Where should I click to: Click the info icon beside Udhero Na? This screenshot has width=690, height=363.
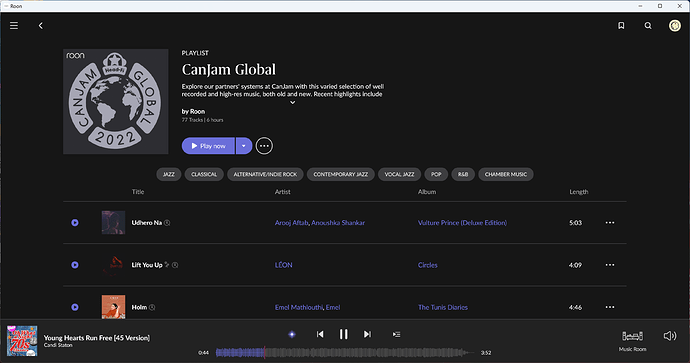point(167,223)
